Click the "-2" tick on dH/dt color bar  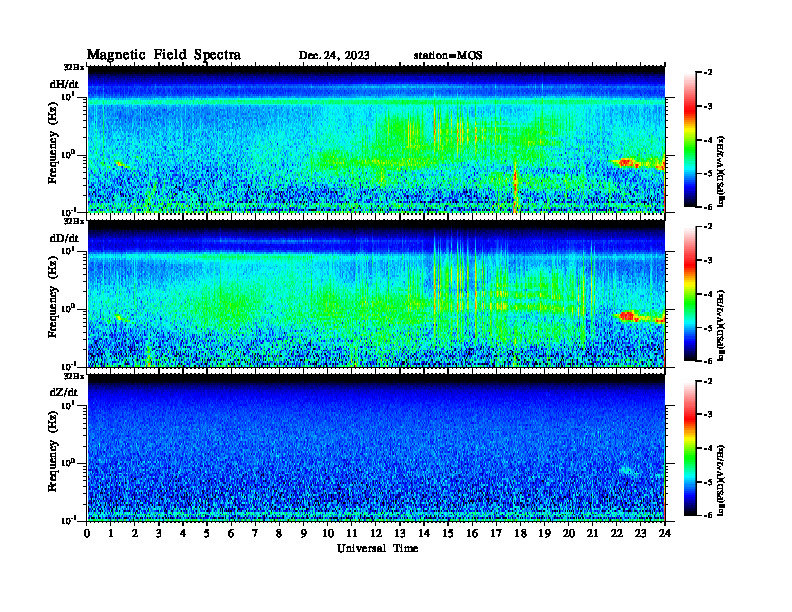click(708, 73)
